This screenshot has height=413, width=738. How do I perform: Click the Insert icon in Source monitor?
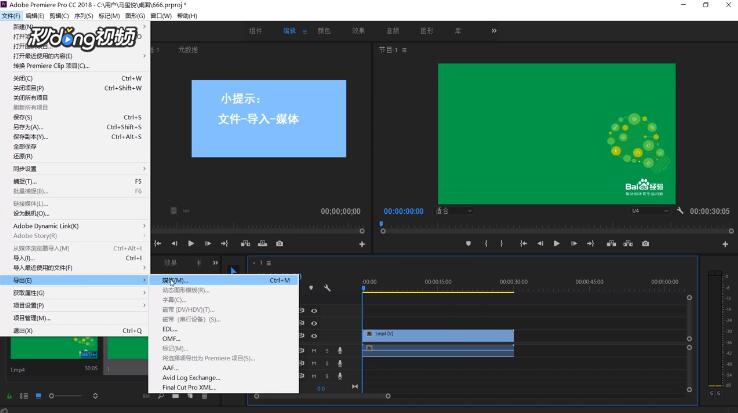[245, 243]
